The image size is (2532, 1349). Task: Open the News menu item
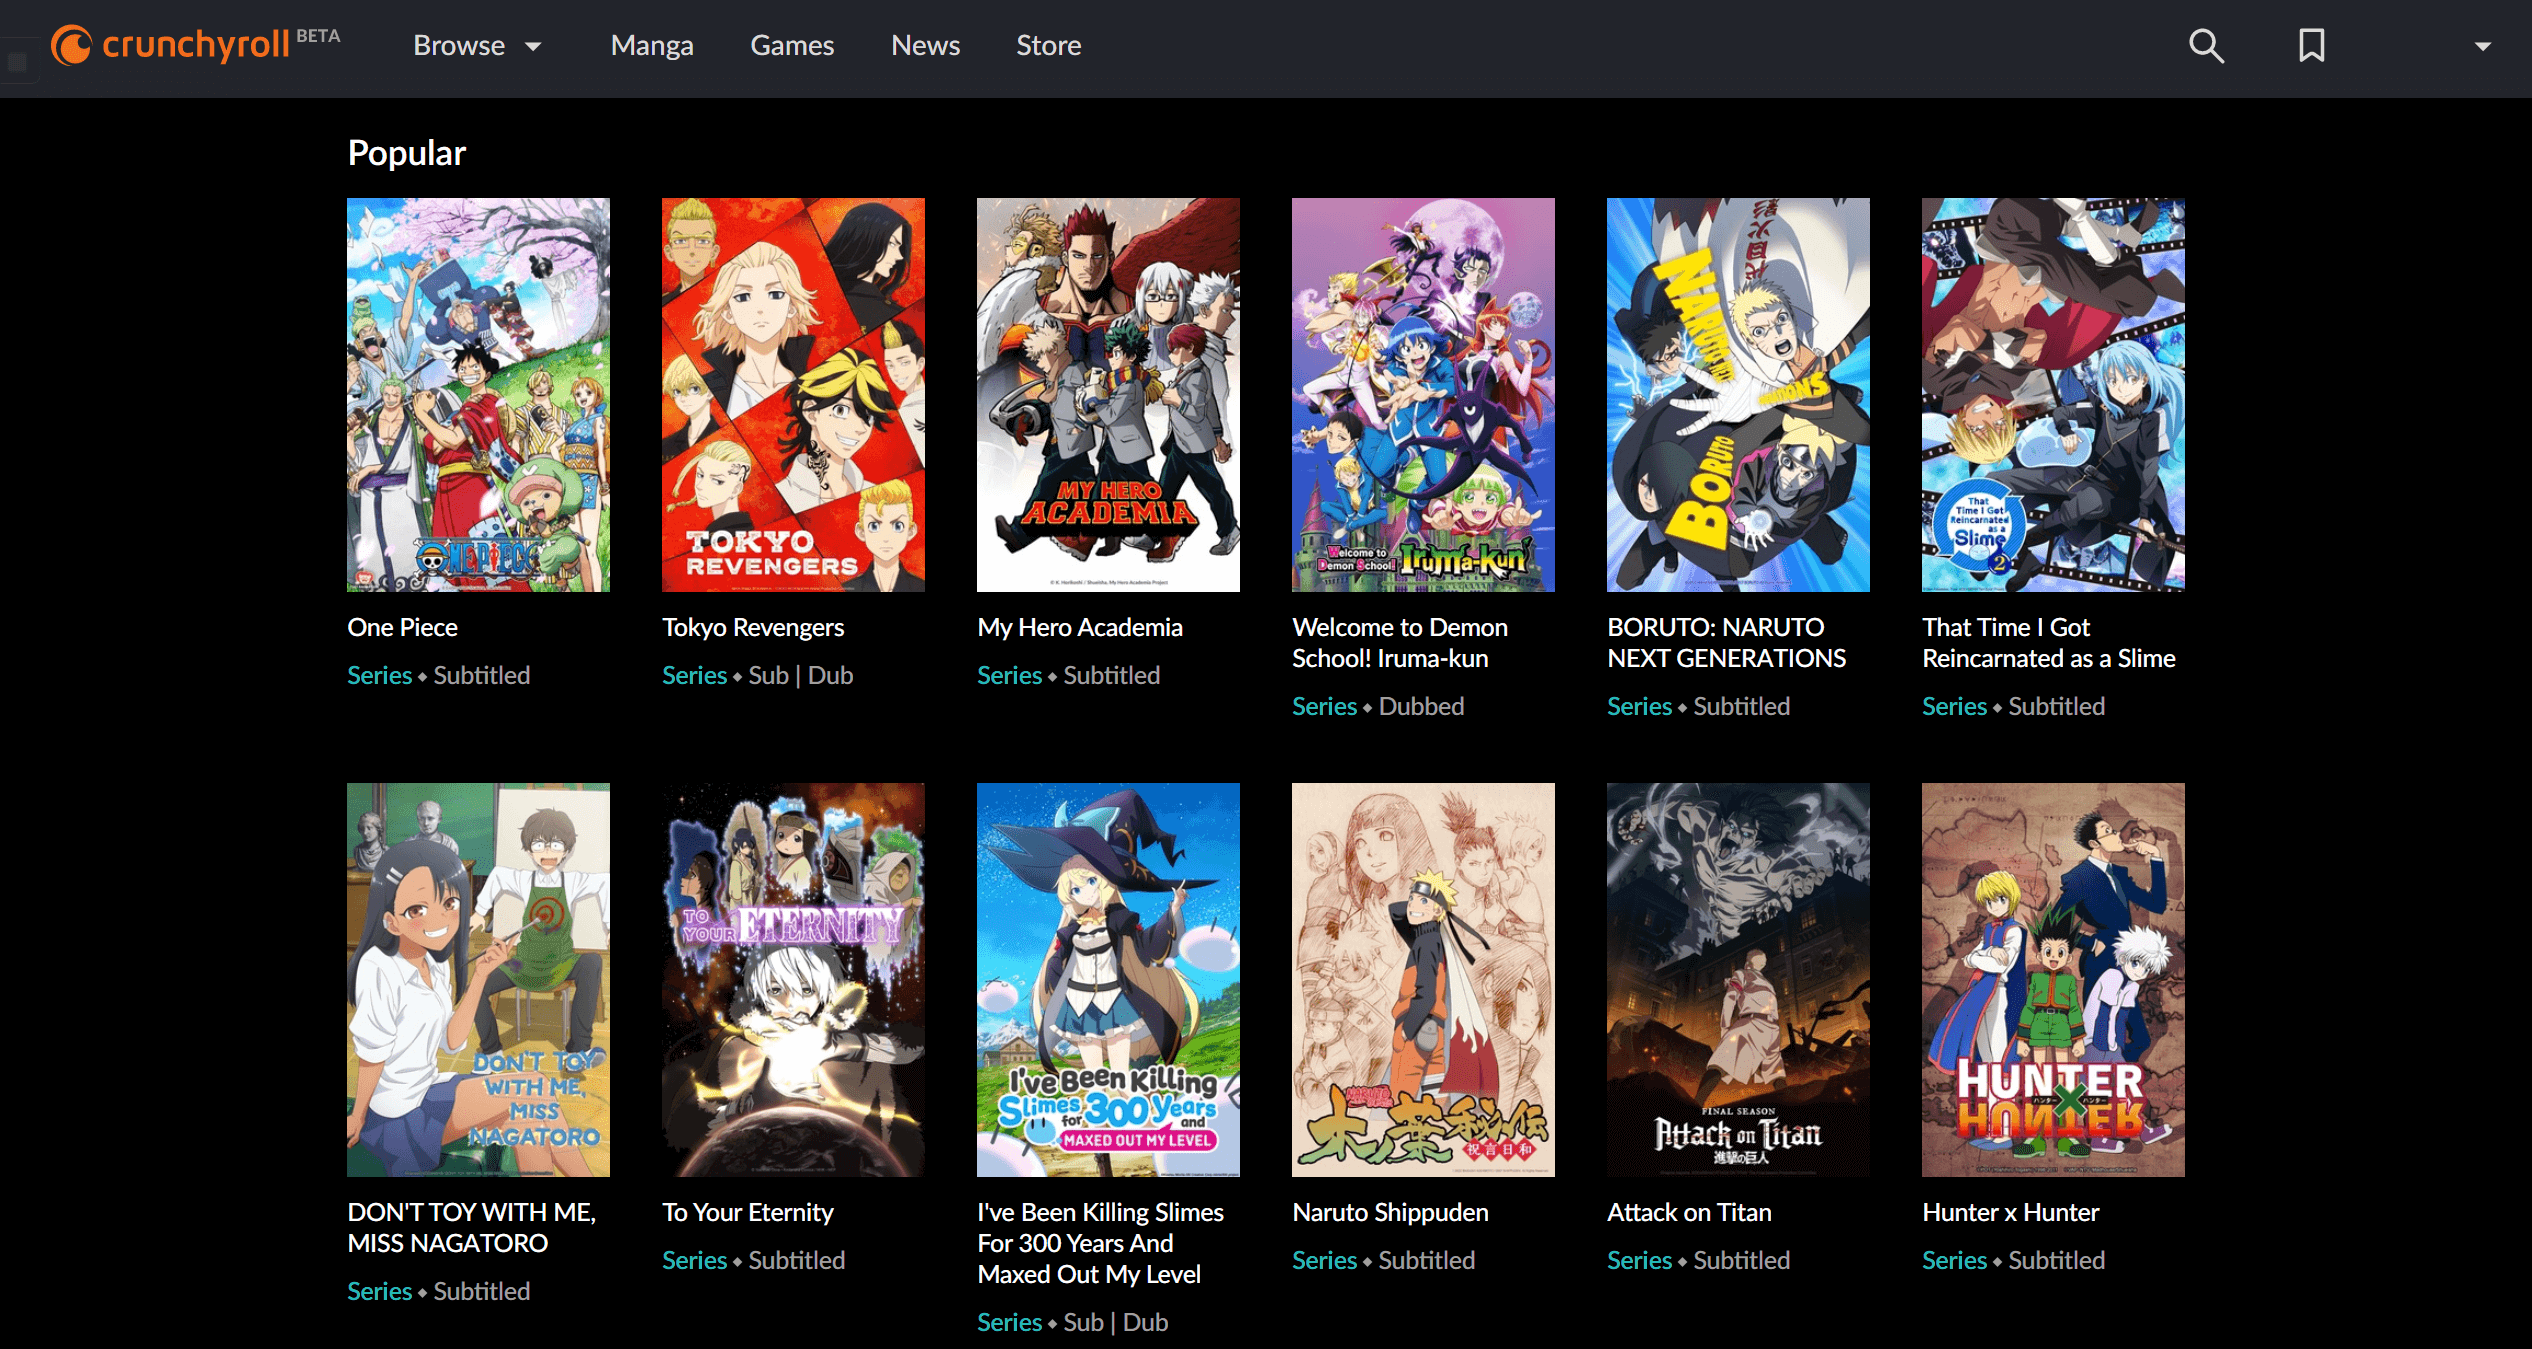click(925, 45)
